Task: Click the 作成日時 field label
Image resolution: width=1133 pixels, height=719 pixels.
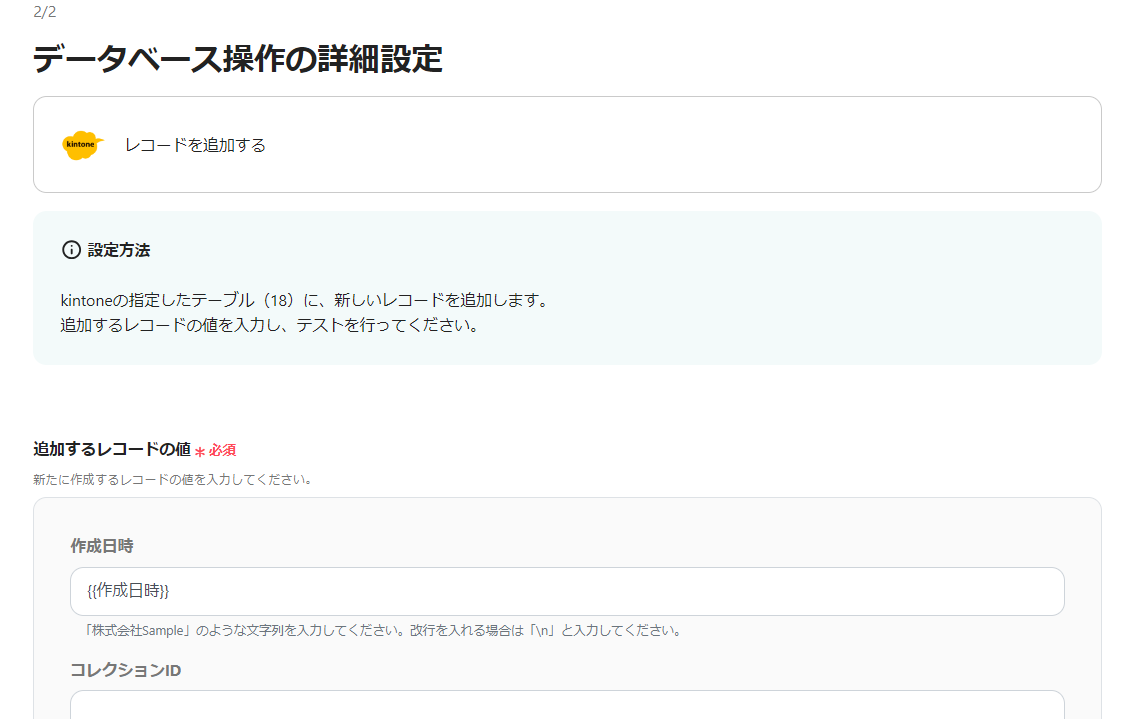Action: coord(102,546)
